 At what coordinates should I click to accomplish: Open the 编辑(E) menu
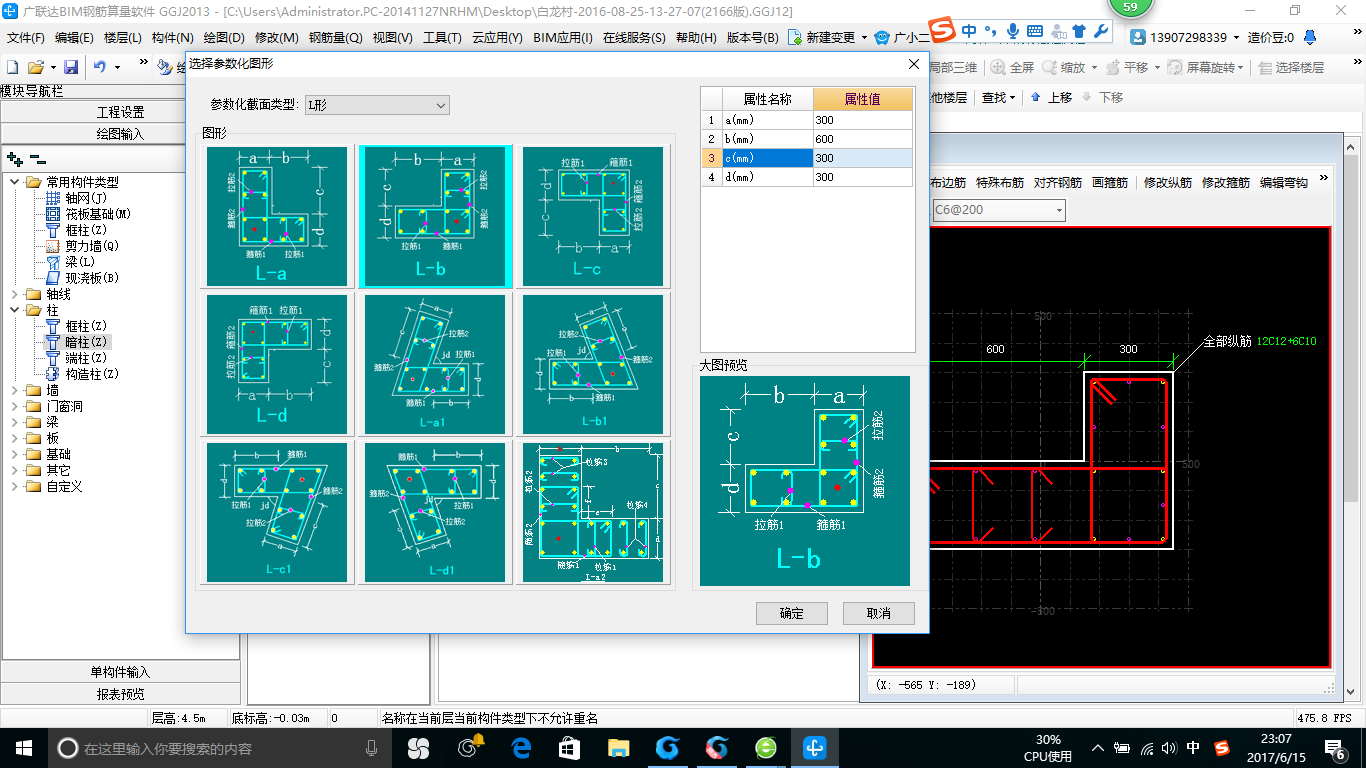(74, 38)
